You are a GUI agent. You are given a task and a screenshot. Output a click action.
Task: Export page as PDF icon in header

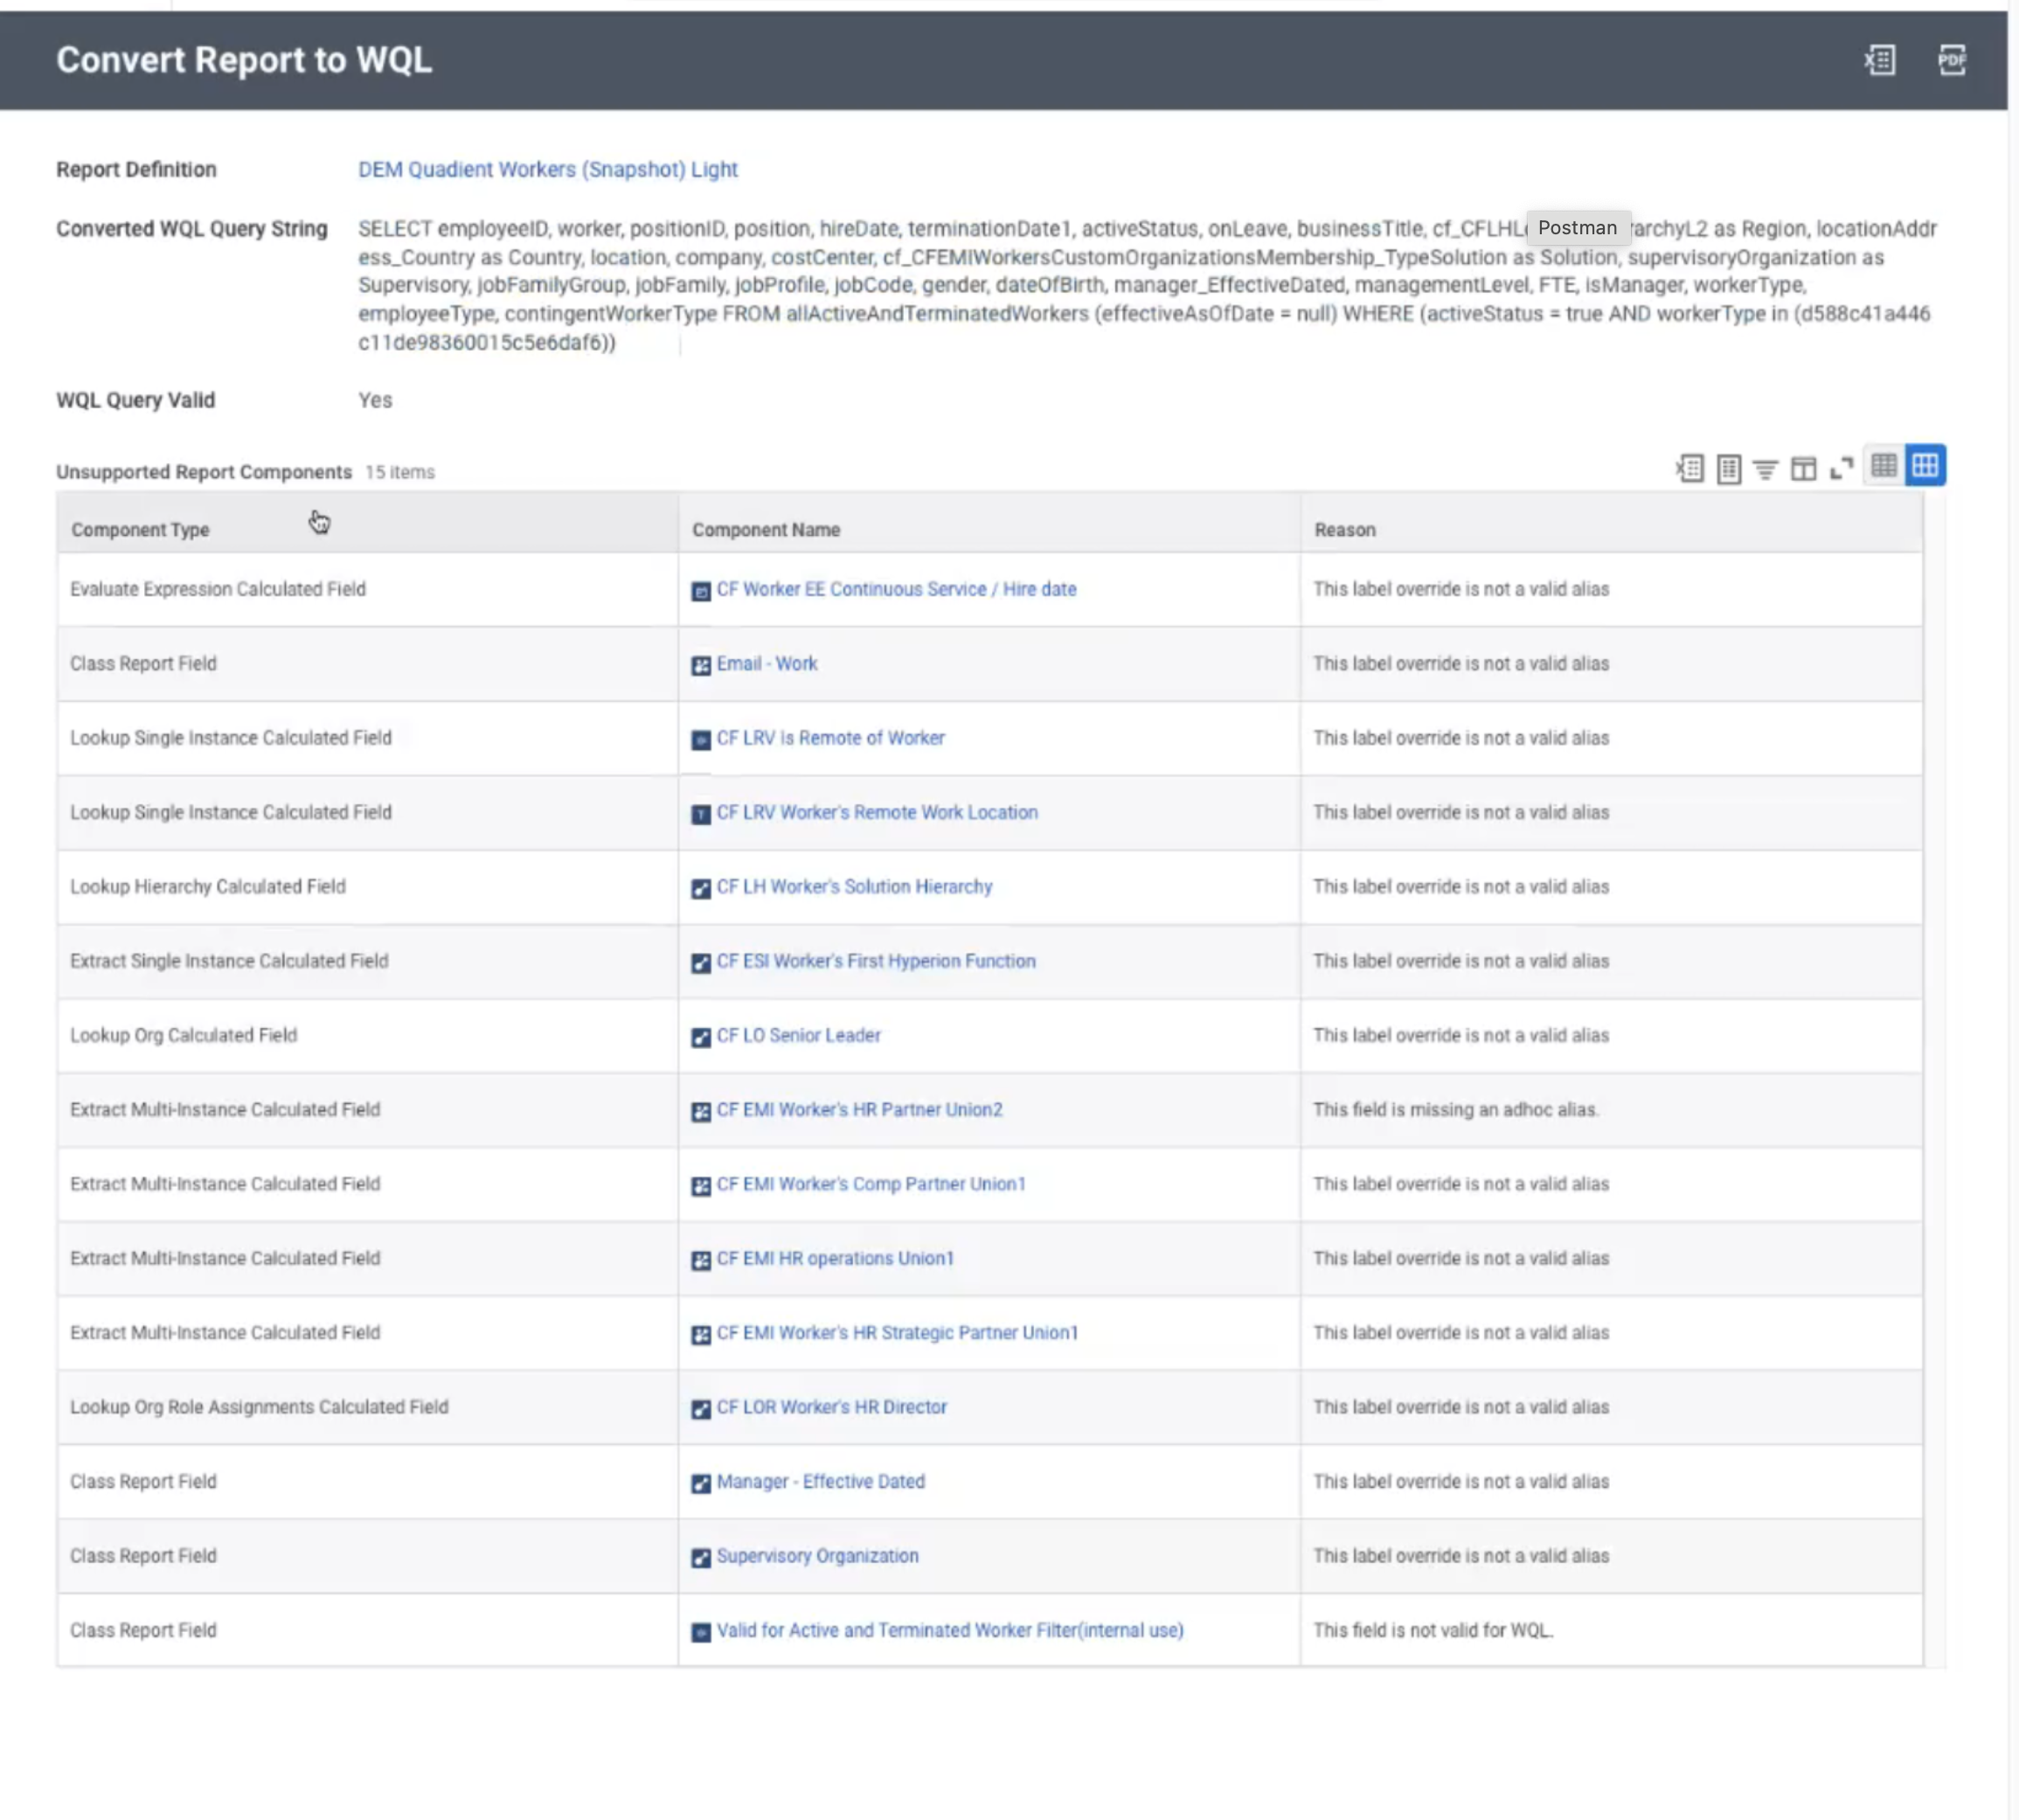1952,60
